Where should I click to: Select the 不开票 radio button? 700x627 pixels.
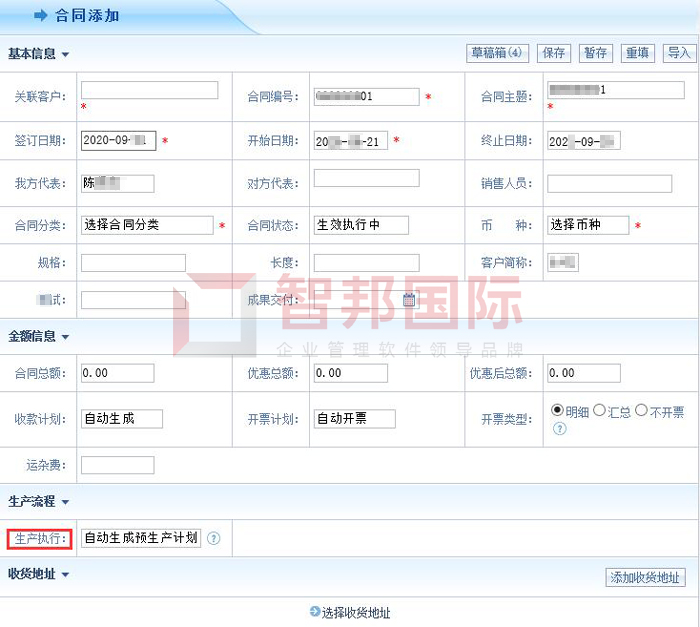point(641,410)
